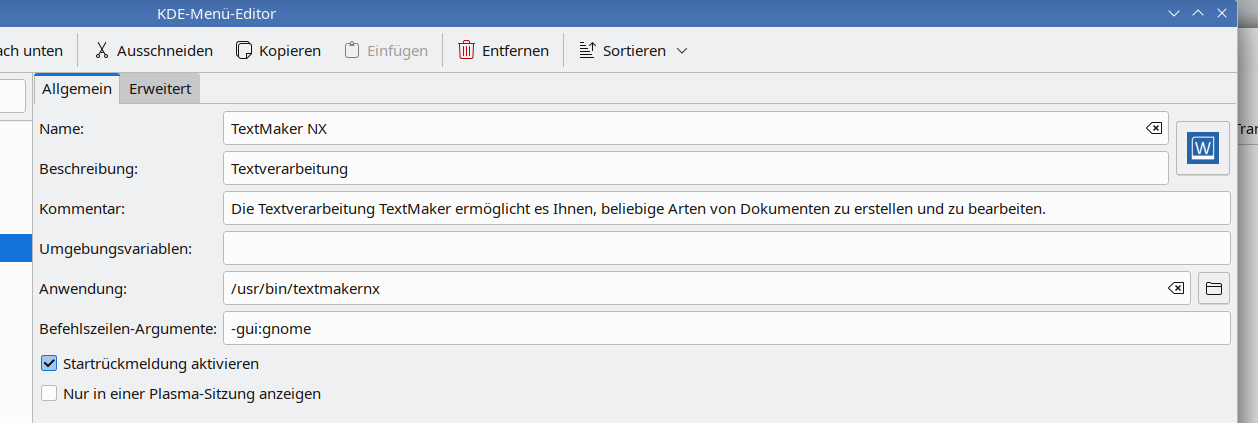Click into the Kommentar text field
Screen dimensions: 1258x423
[726, 208]
